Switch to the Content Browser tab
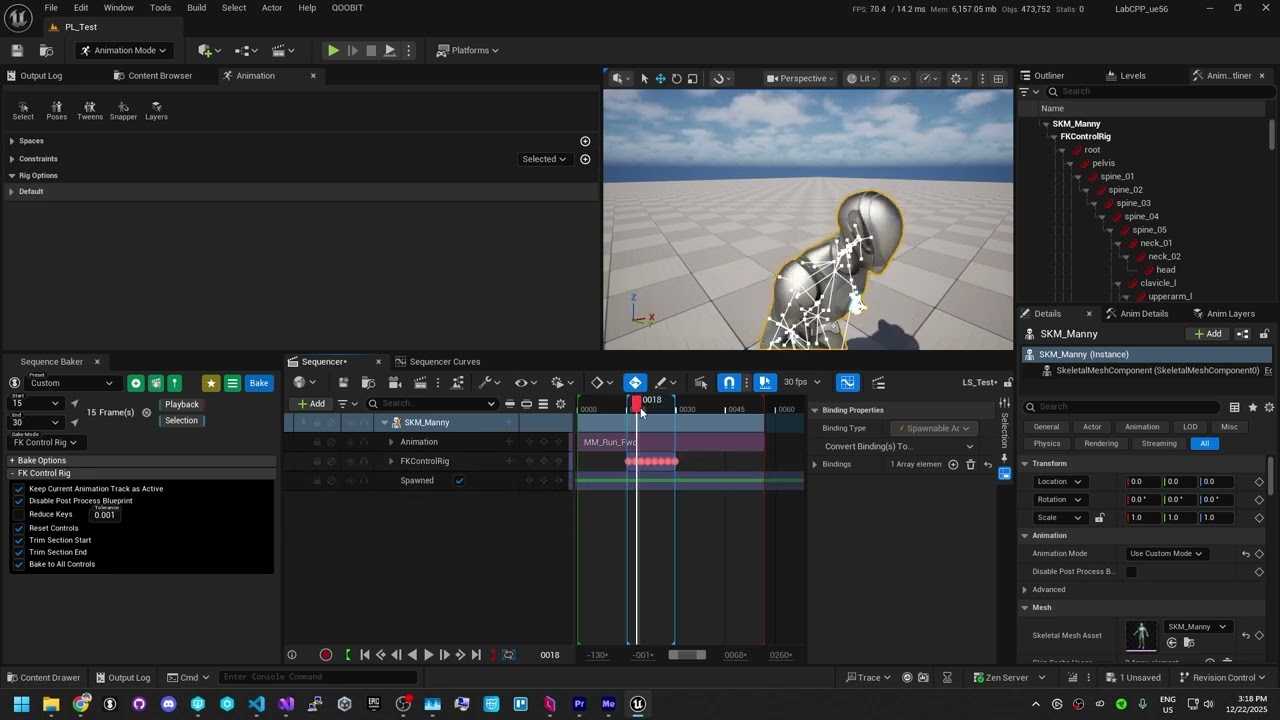1280x720 pixels. [x=152, y=75]
